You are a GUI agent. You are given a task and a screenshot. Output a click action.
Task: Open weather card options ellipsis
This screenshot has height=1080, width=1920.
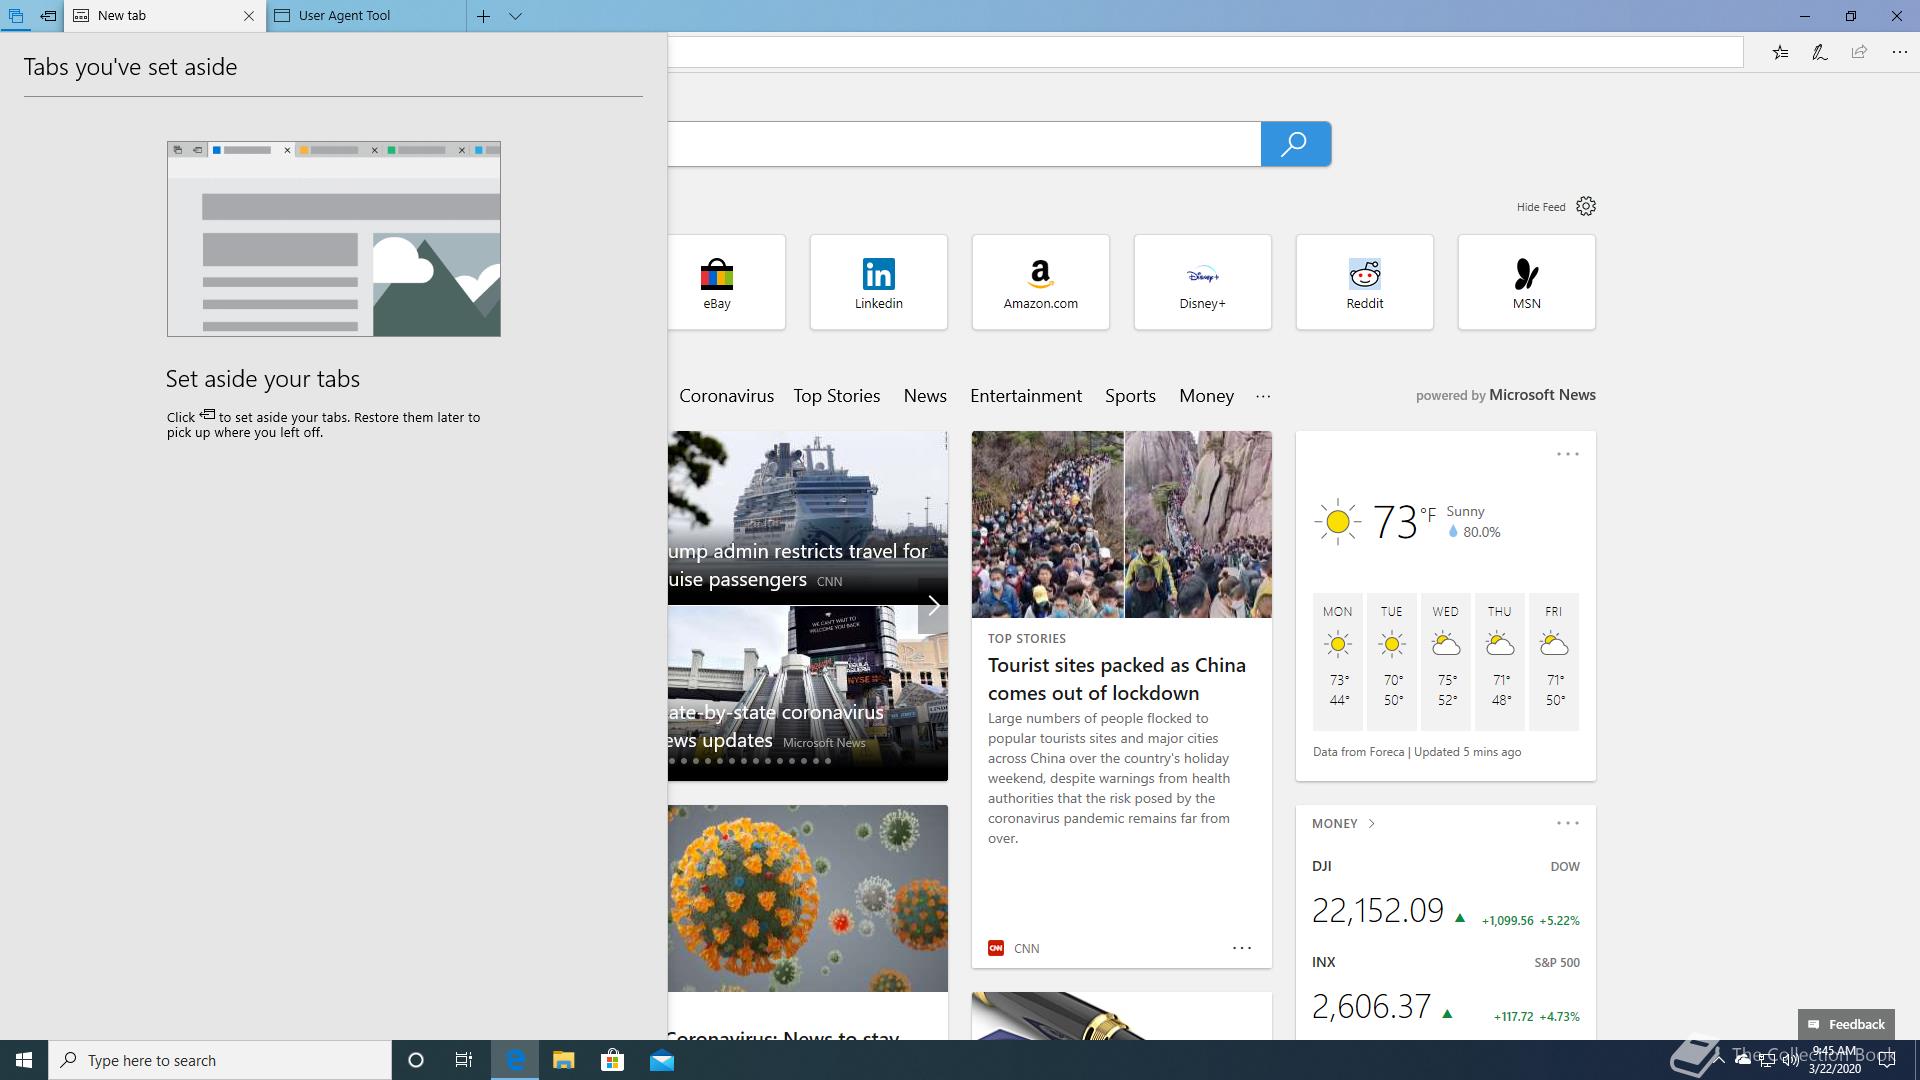click(1567, 454)
